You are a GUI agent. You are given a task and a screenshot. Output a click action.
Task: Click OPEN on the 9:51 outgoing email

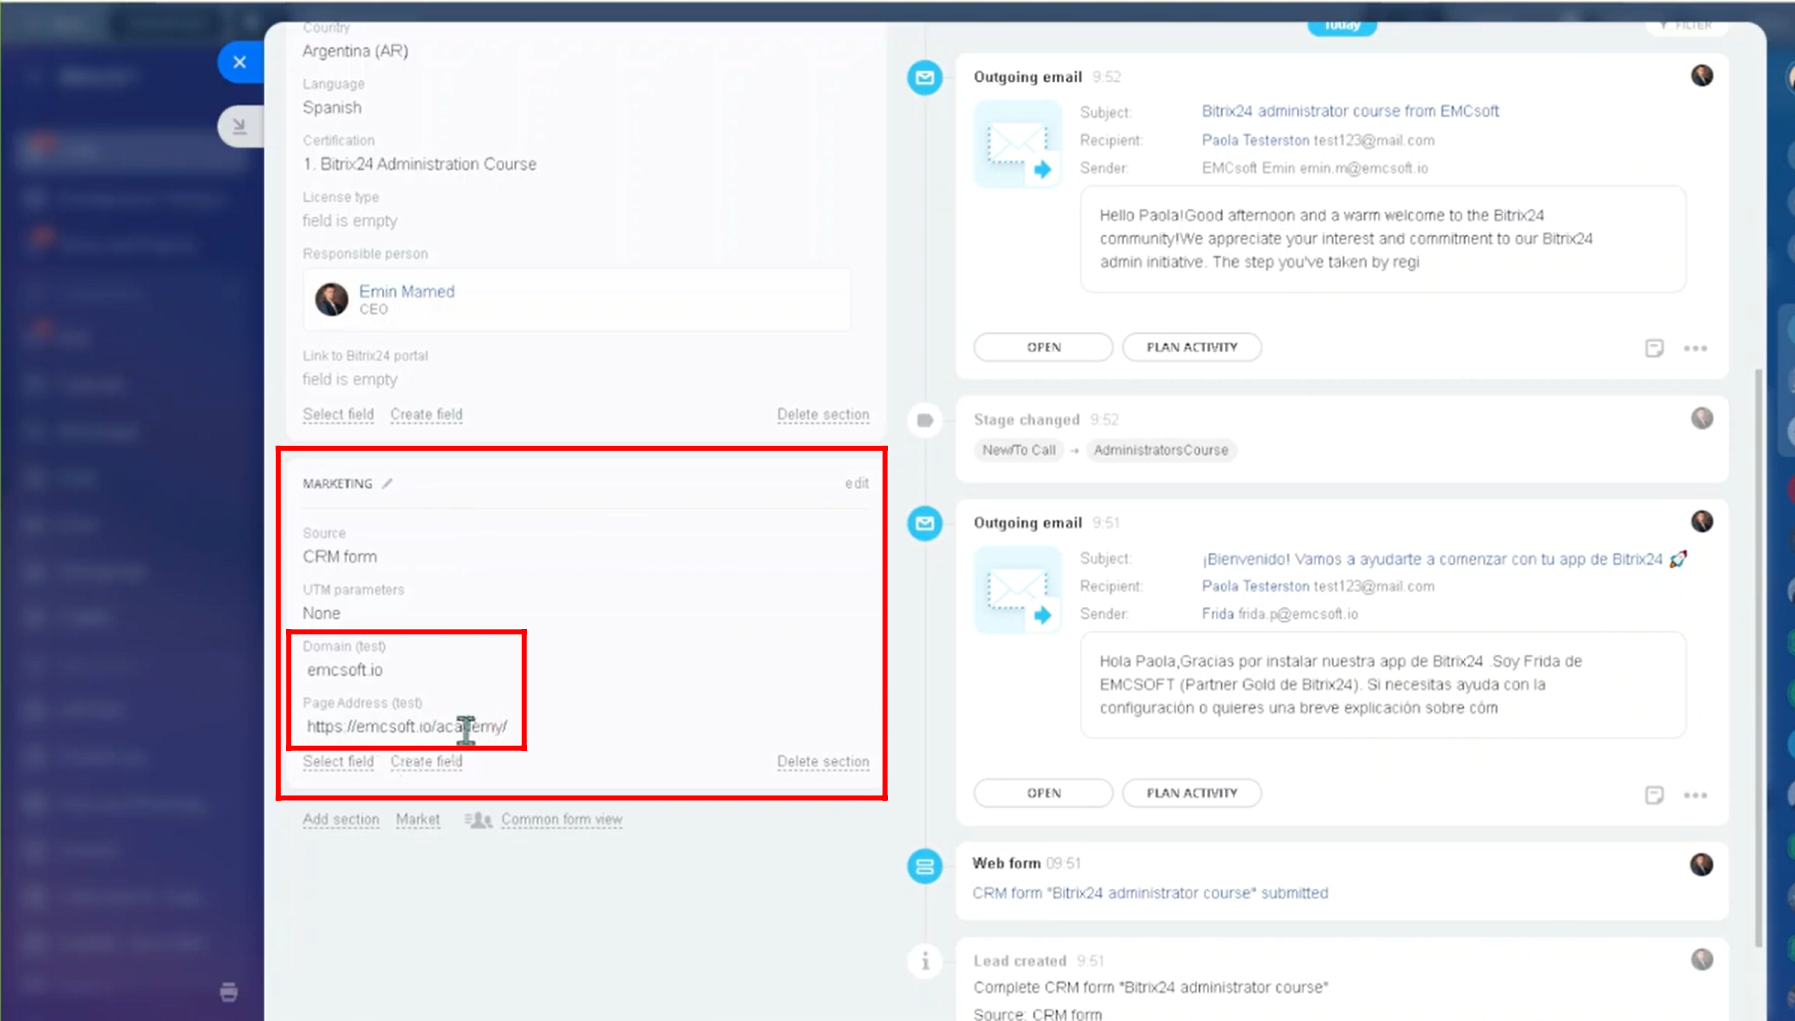click(1043, 793)
